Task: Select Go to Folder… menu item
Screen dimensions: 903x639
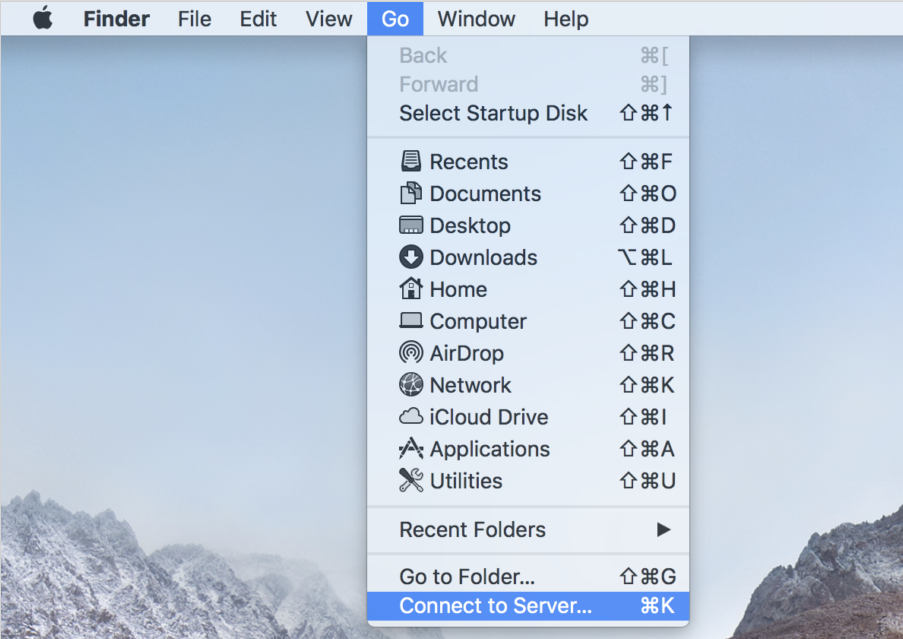Action: pos(467,576)
